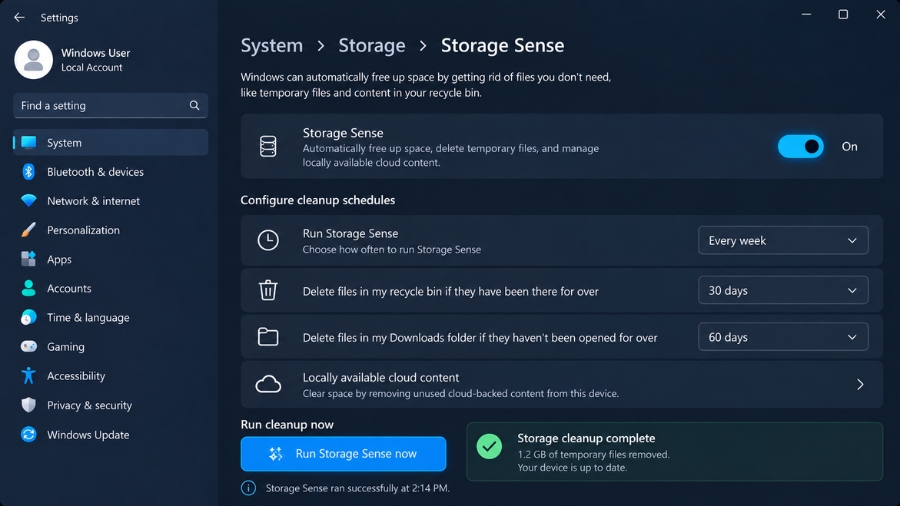Viewport: 900px width, 506px height.
Task: Click the Storage Sense breadcrumb title
Action: [502, 45]
